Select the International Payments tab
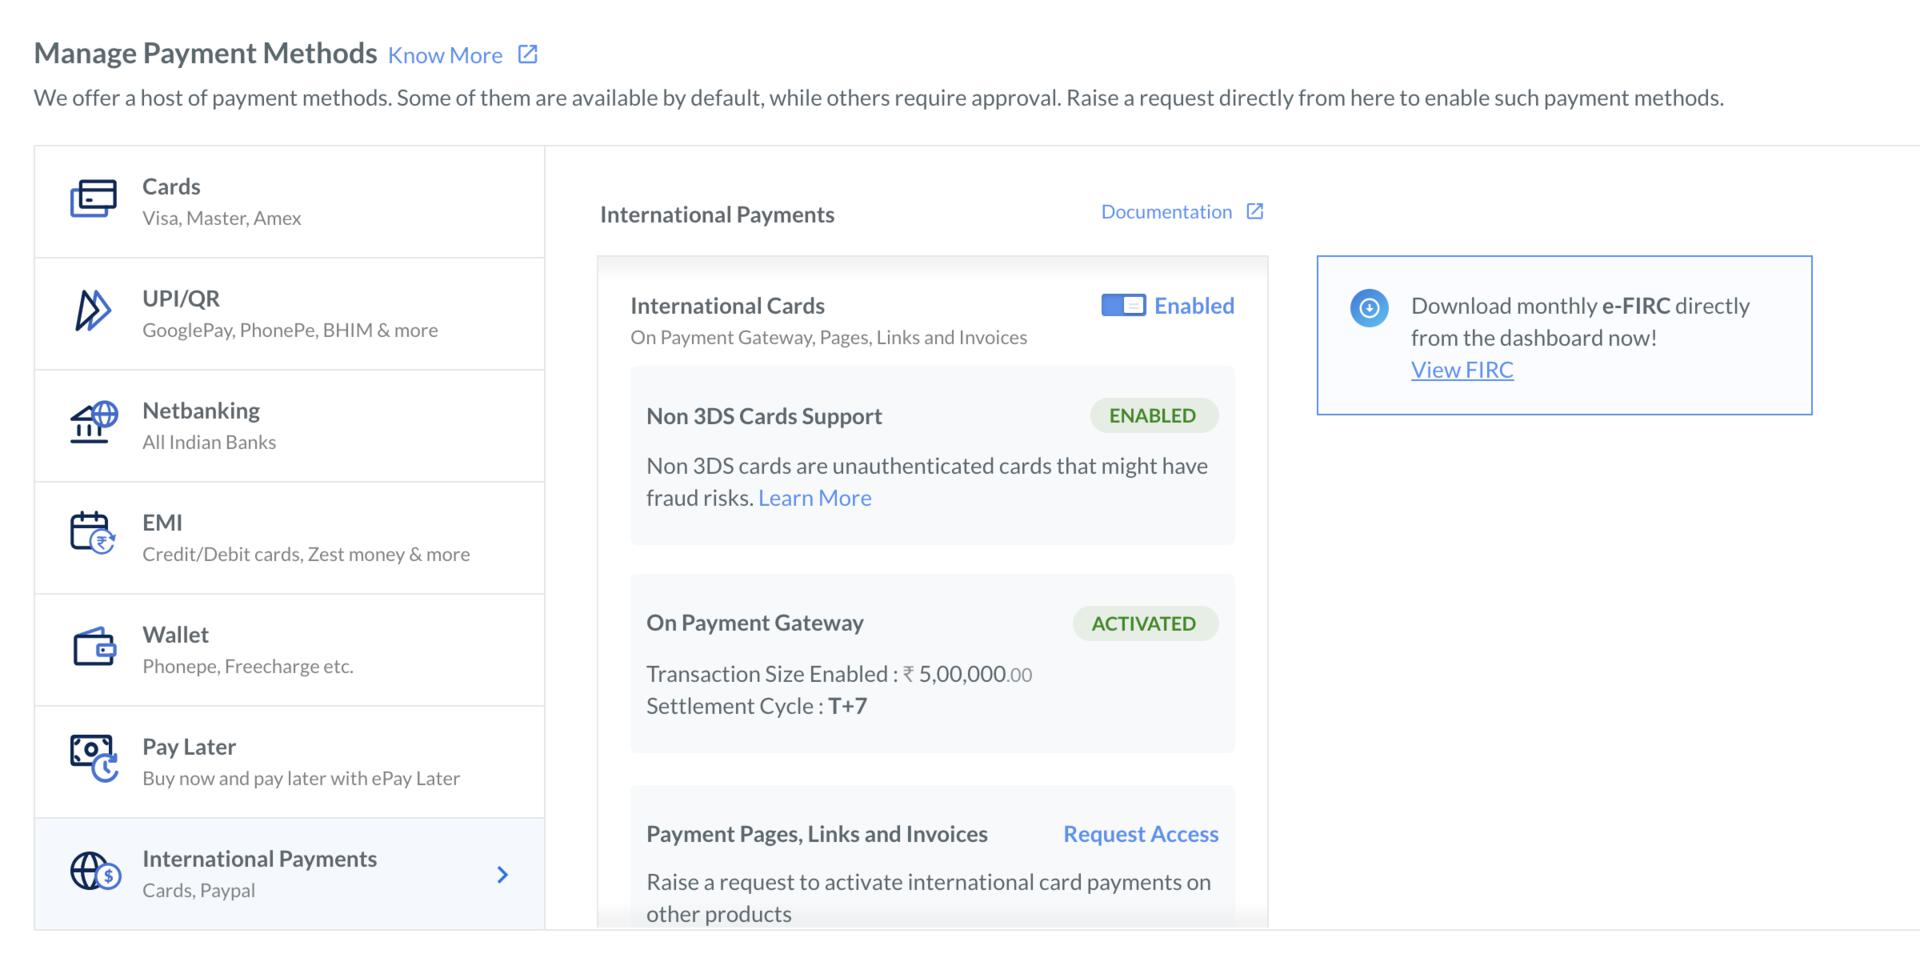1920x978 pixels. click(x=290, y=874)
